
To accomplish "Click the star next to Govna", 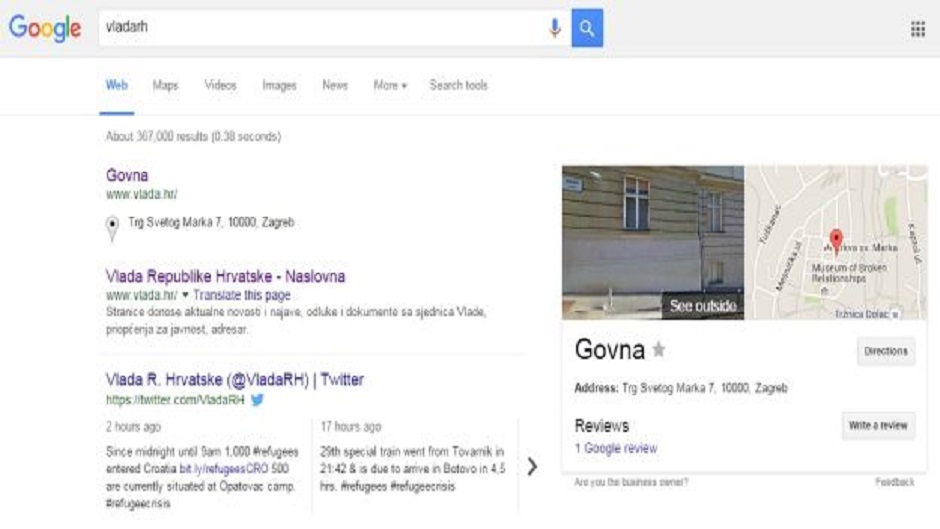I will (x=658, y=349).
